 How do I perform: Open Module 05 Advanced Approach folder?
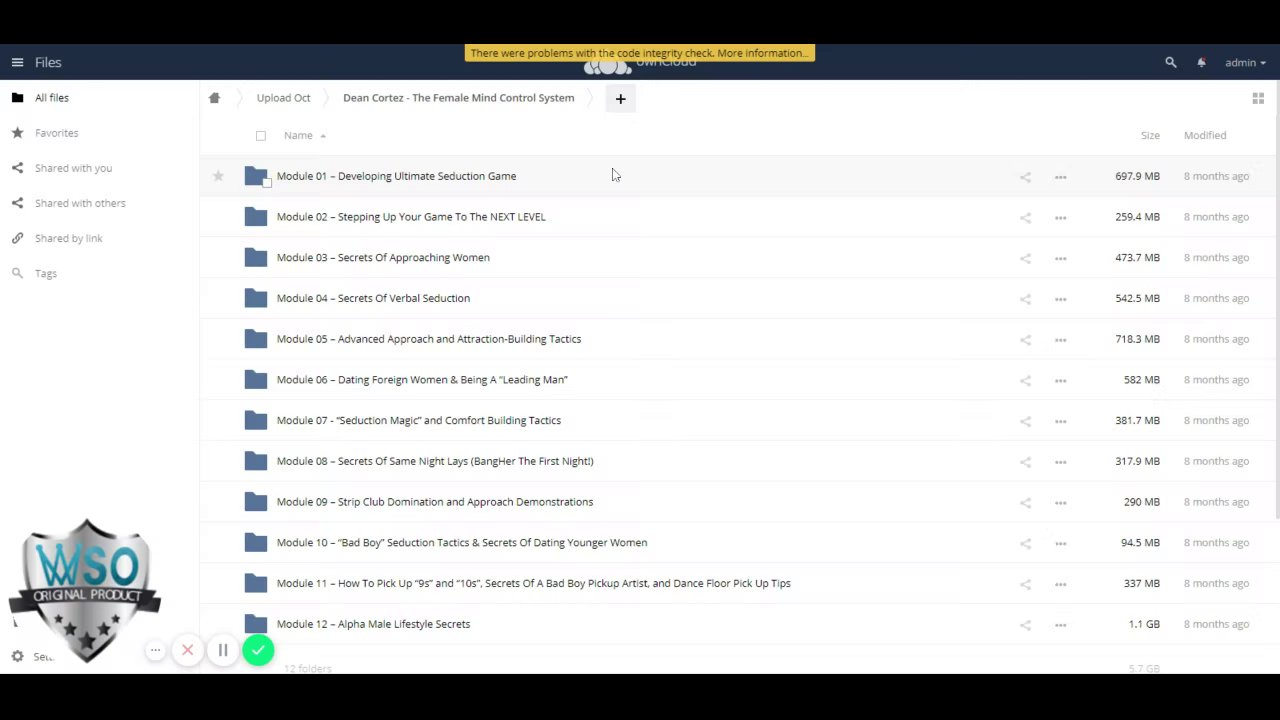point(429,339)
